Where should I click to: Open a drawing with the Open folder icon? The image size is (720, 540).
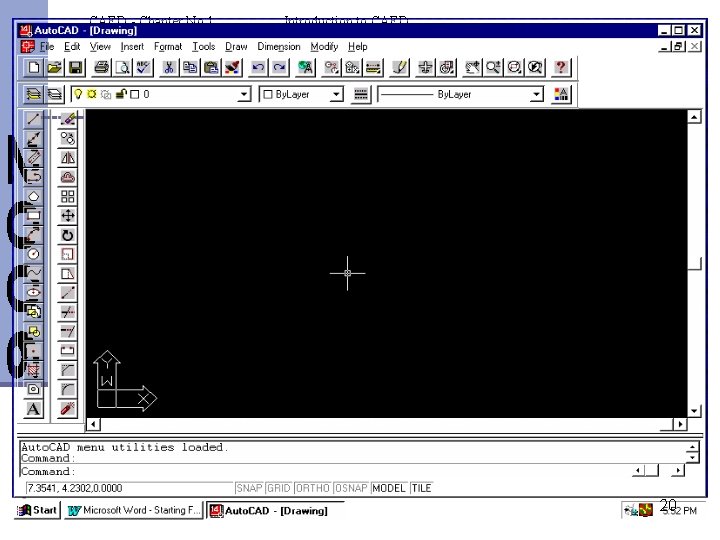coord(54,68)
